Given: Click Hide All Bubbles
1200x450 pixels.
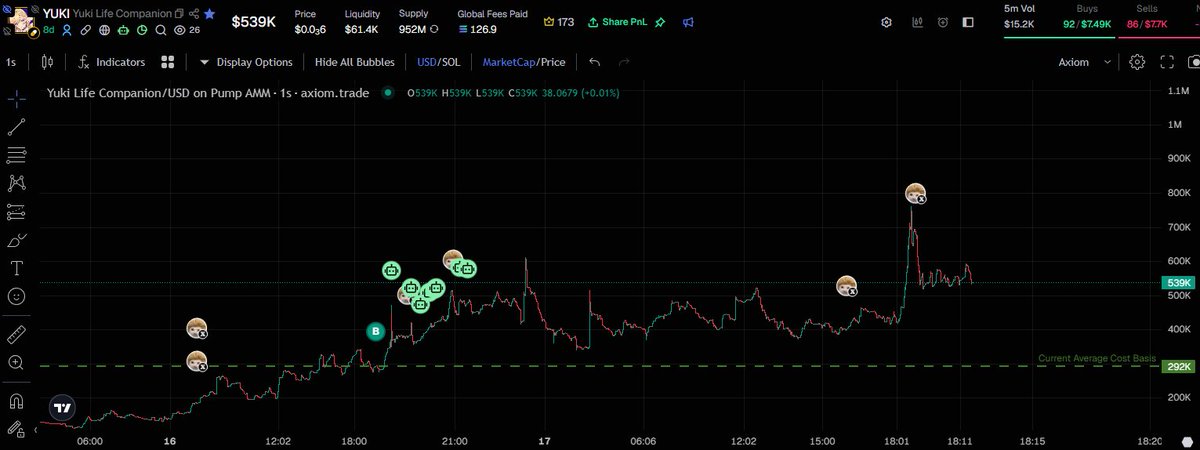Looking at the screenshot, I should coord(354,62).
